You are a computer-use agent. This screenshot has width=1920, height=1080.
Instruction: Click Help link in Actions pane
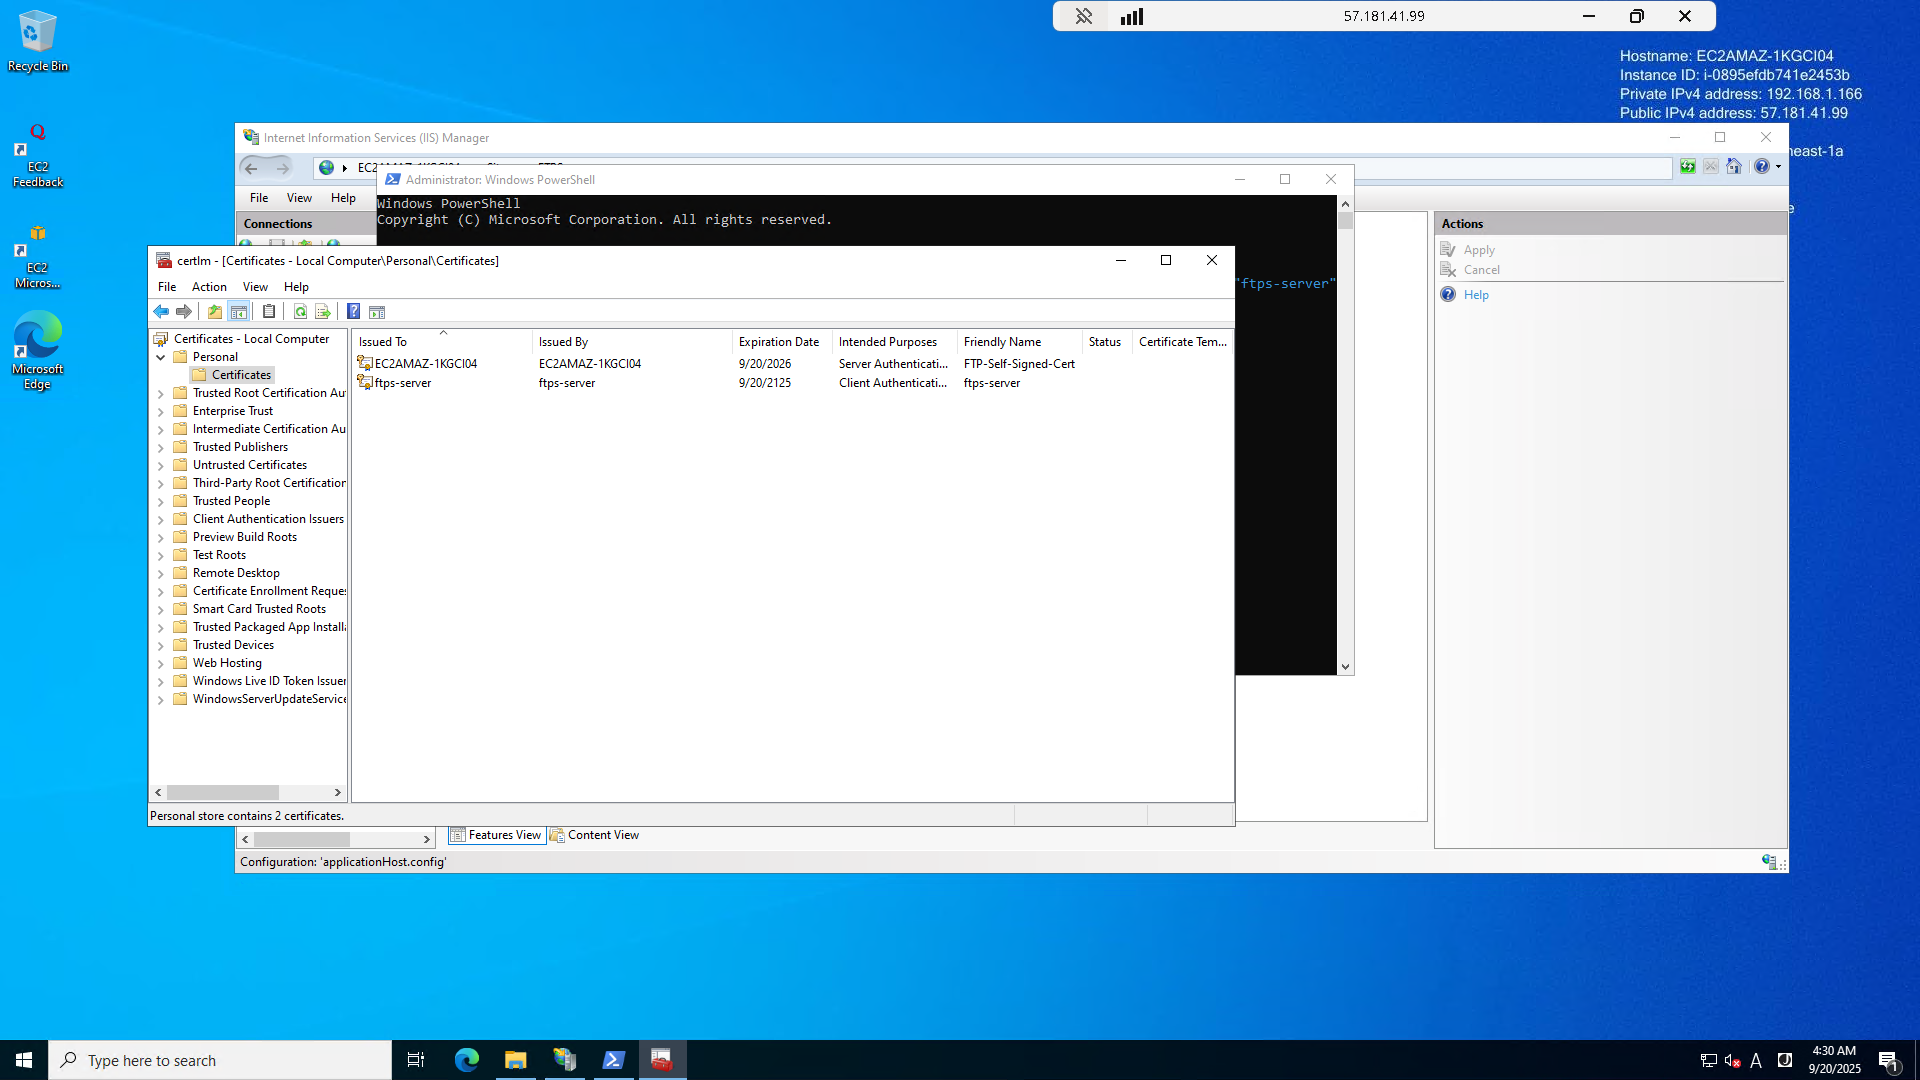tap(1476, 295)
